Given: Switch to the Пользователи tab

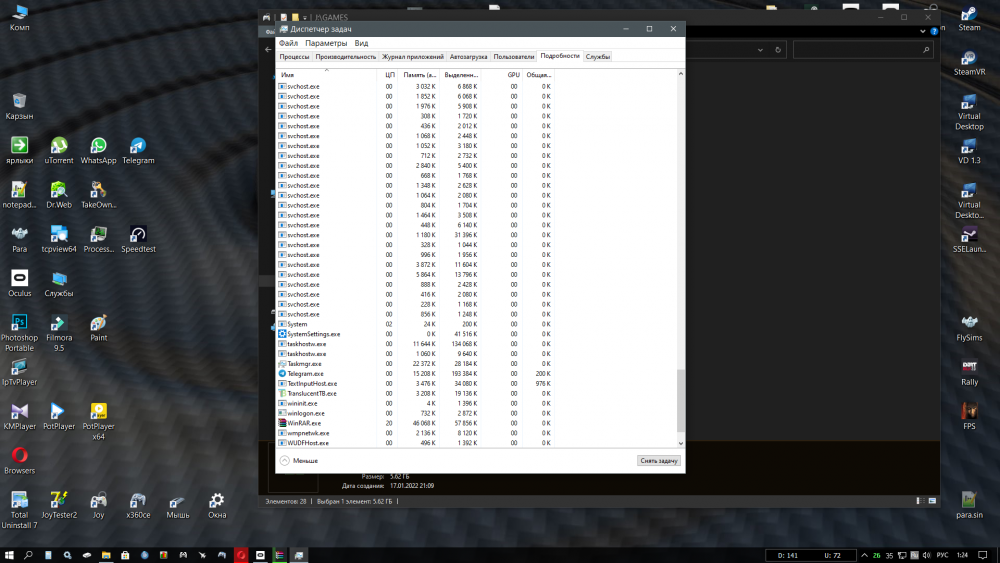Looking at the screenshot, I should point(513,56).
